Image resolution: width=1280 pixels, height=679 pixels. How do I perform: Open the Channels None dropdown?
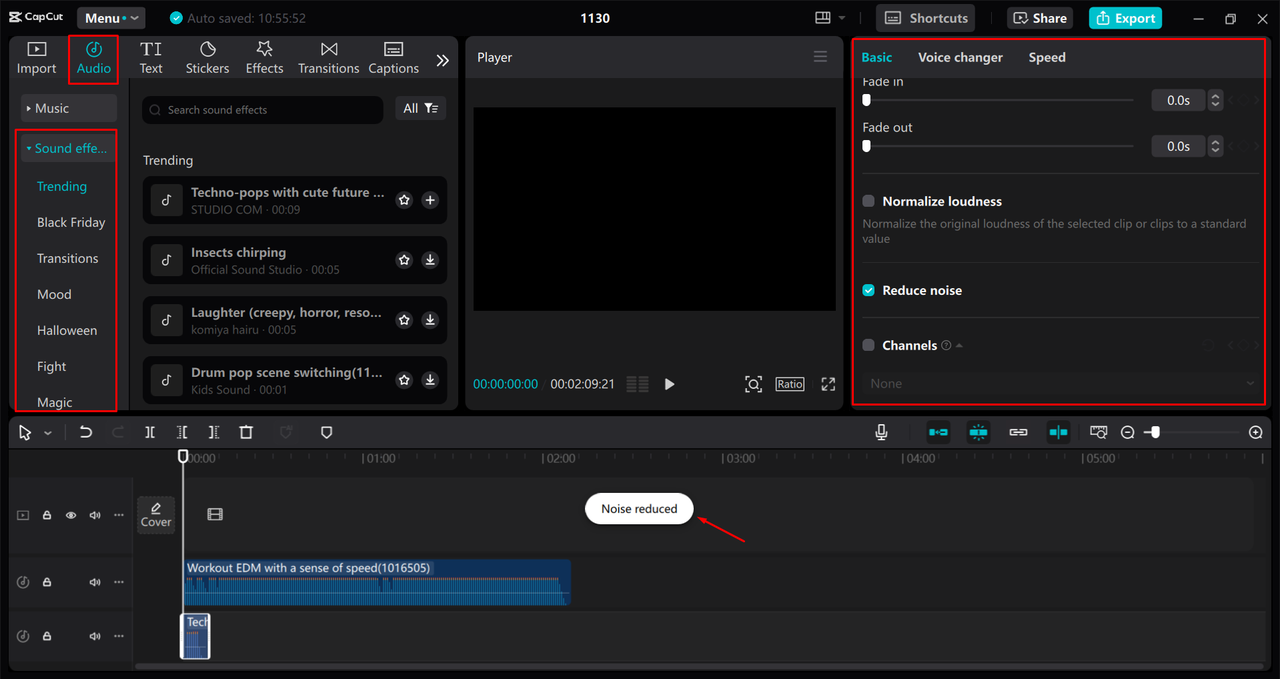[x=1060, y=383]
